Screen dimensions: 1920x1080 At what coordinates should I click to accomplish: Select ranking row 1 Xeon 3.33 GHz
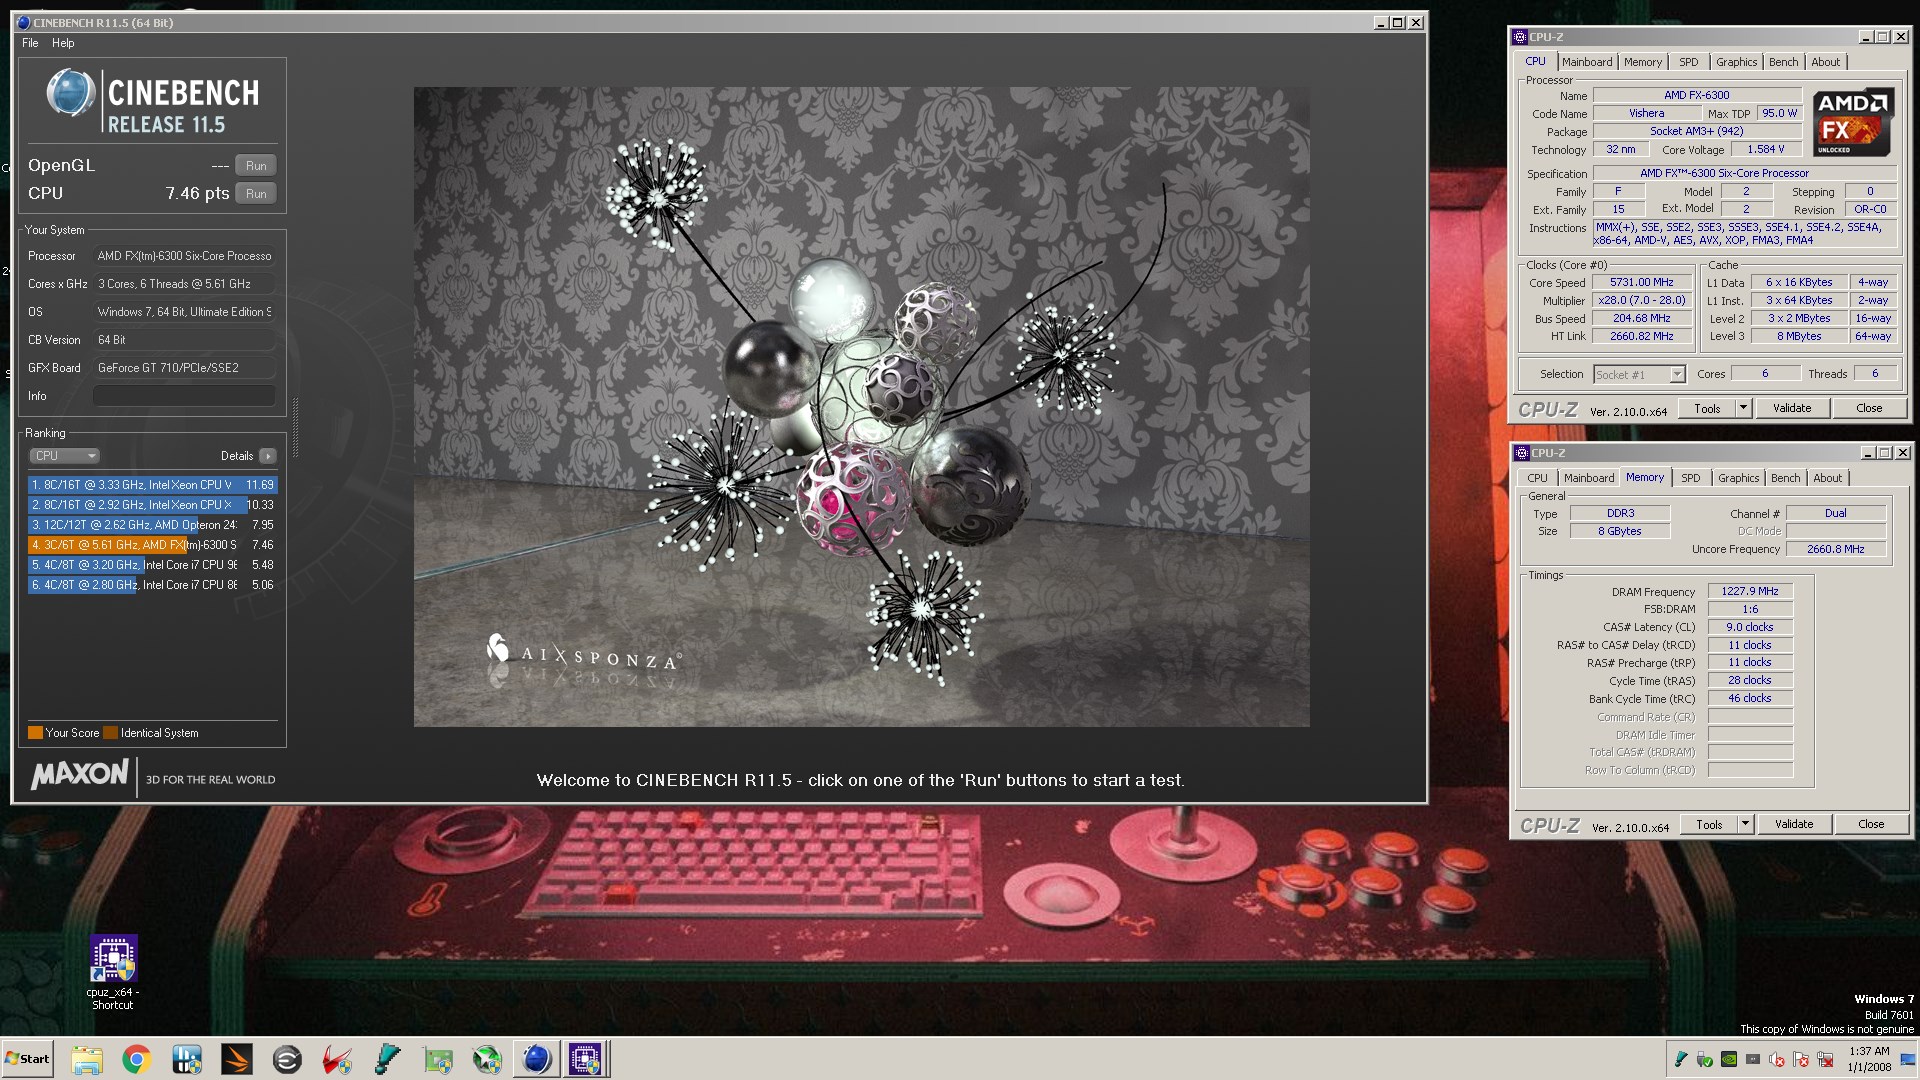[152, 485]
